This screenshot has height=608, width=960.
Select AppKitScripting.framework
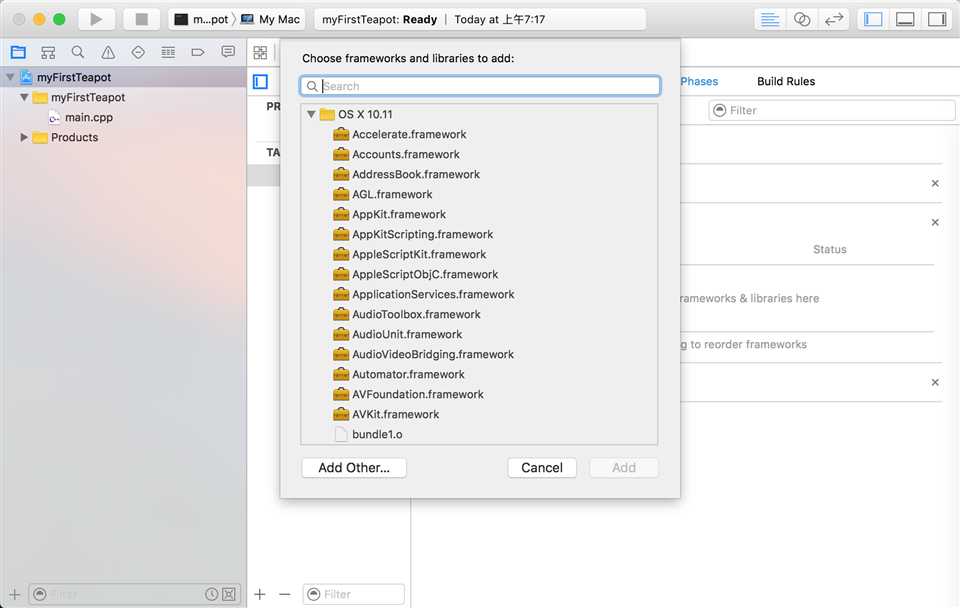click(x=413, y=235)
